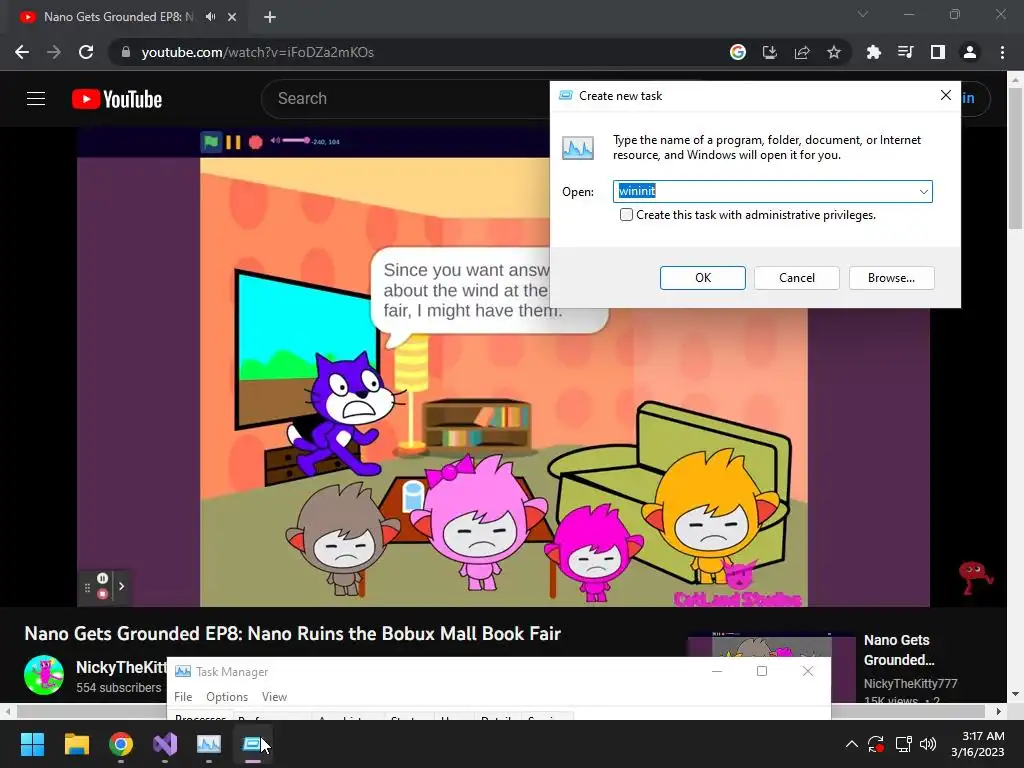Screen dimensions: 1024x768
Task: Open the Options menu in Task Manager
Action: pos(227,697)
